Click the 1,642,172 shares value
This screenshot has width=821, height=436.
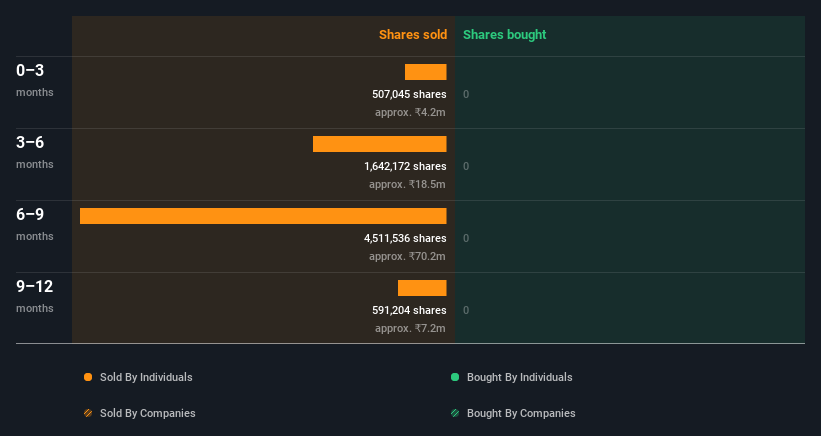[x=405, y=166]
